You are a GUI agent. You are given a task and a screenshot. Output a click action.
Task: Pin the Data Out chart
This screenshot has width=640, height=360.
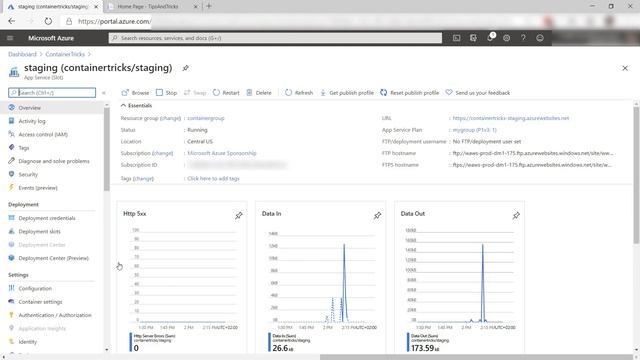click(x=516, y=215)
